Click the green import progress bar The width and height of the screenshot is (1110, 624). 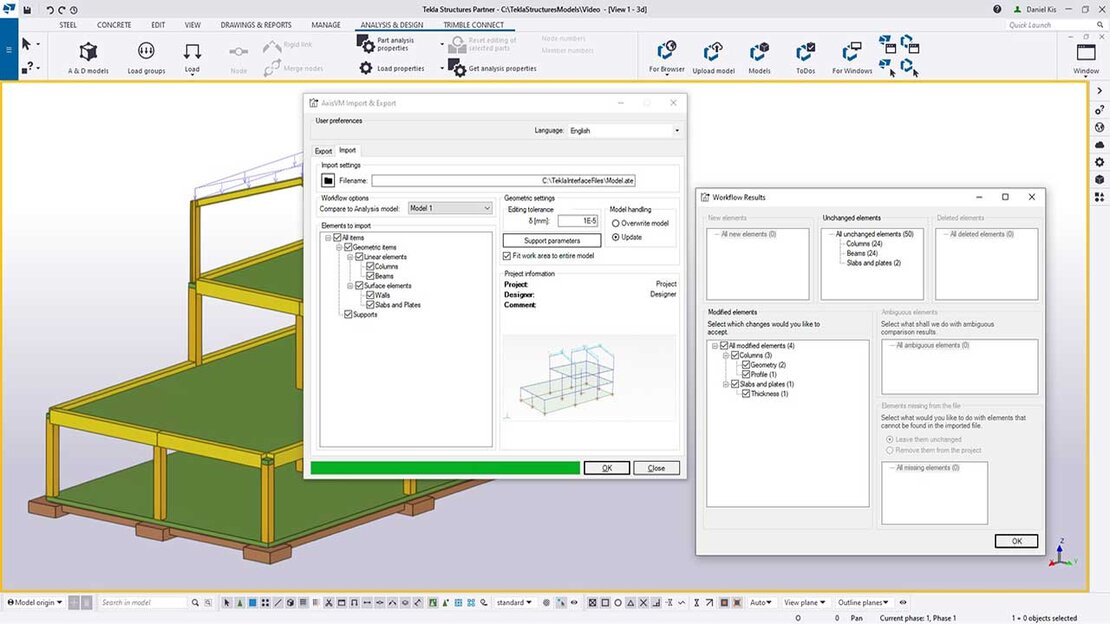pos(445,467)
